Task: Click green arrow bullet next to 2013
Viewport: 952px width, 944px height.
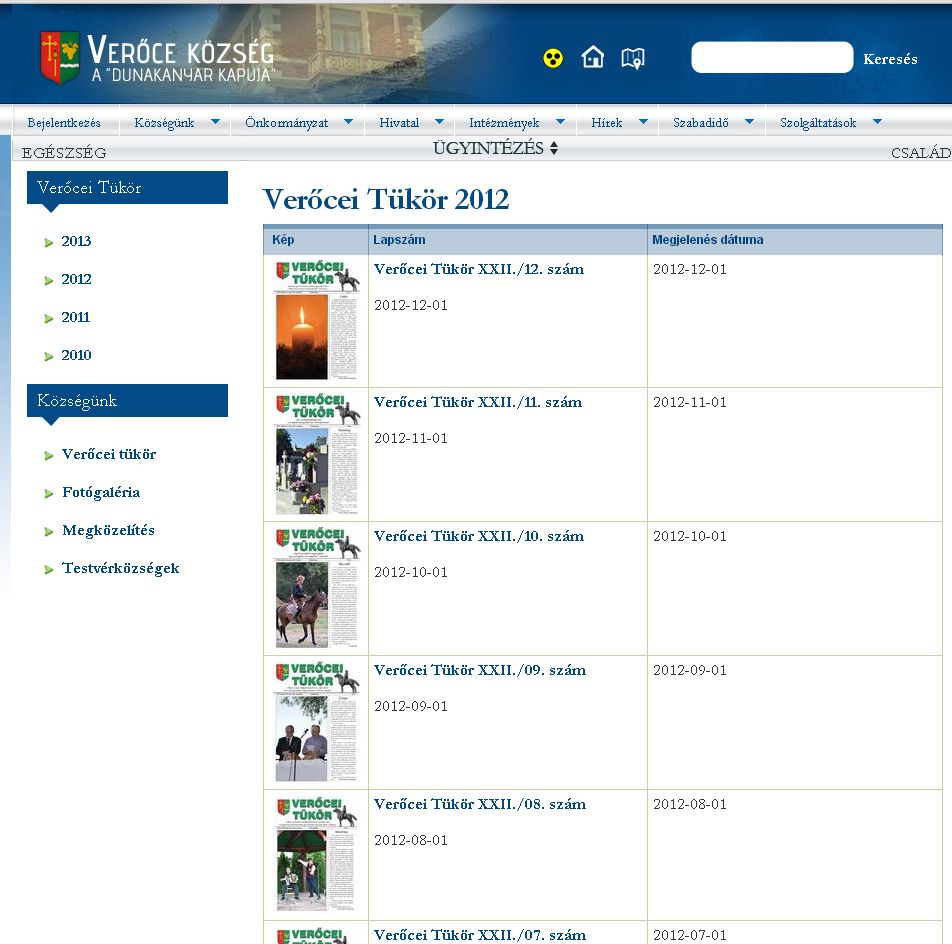Action: pyautogui.click(x=49, y=243)
